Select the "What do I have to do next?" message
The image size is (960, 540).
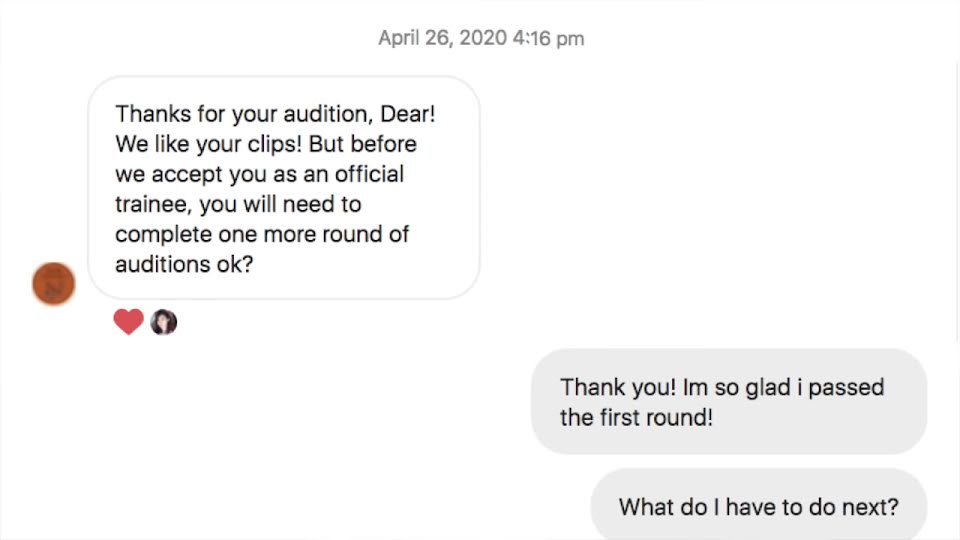pyautogui.click(x=758, y=507)
